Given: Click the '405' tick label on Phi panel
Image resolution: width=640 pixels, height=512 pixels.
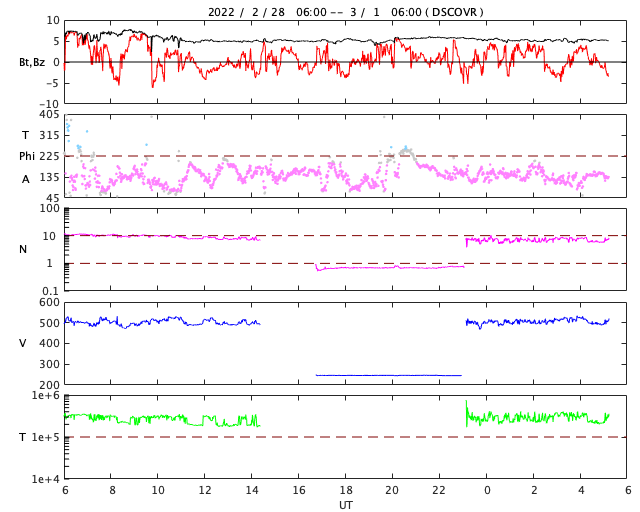Looking at the screenshot, I should (49, 114).
